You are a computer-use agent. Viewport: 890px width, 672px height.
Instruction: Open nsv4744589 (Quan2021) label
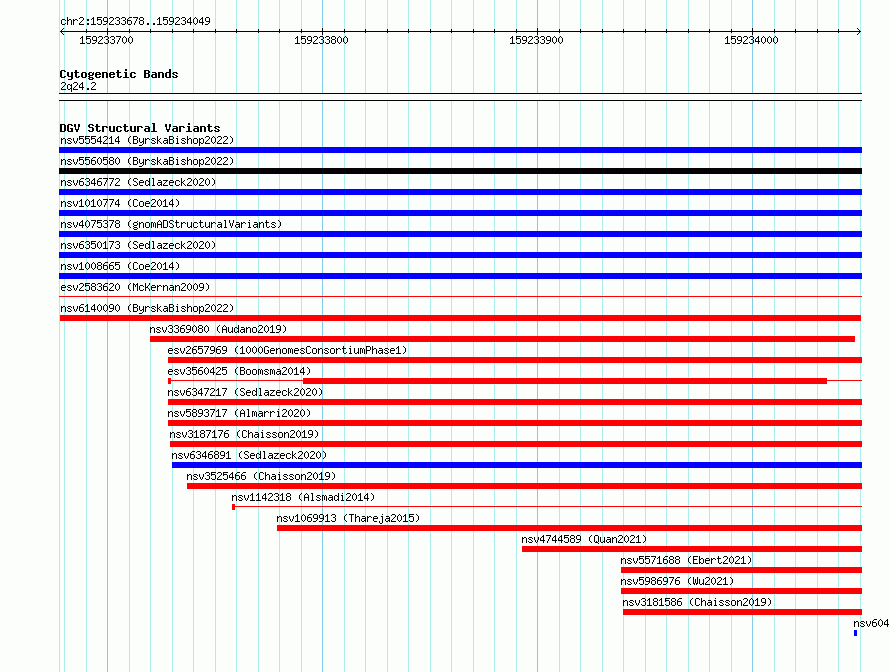[584, 539]
